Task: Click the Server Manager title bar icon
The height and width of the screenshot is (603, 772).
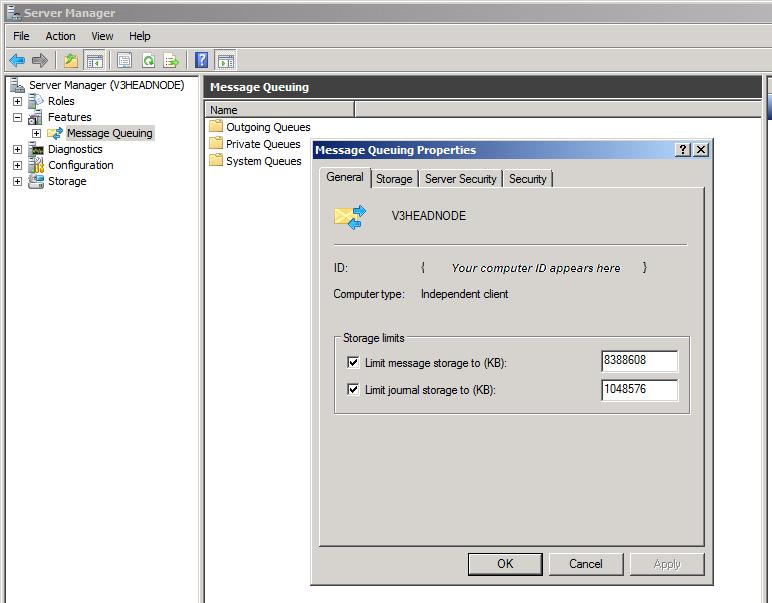Action: tap(13, 12)
